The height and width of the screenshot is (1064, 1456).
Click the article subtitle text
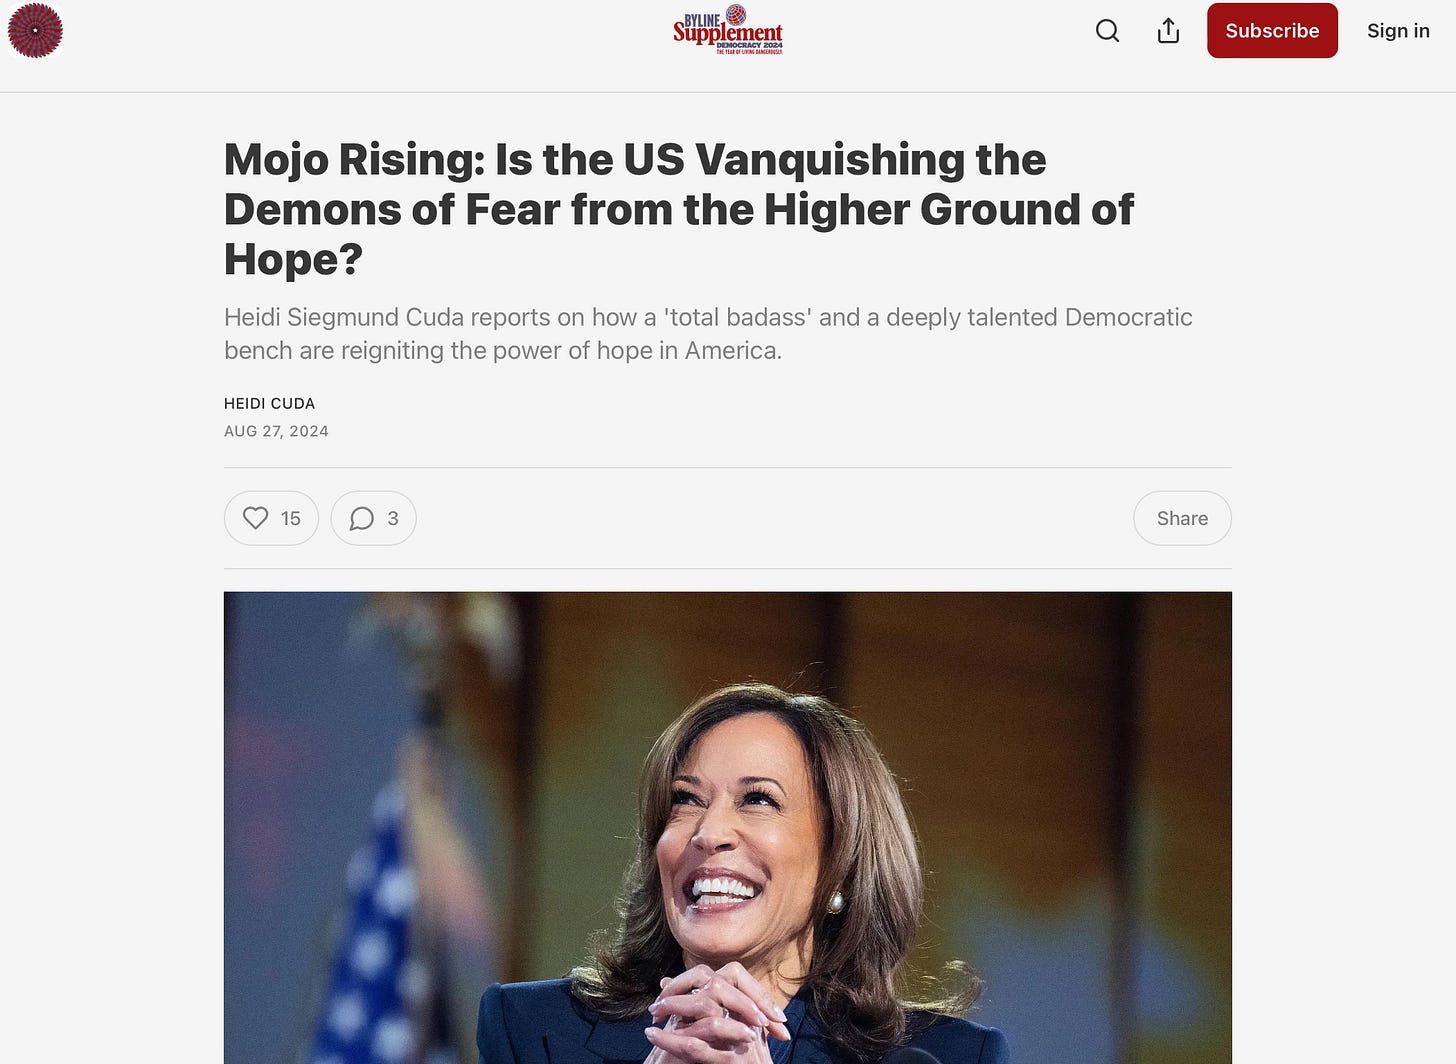(708, 334)
